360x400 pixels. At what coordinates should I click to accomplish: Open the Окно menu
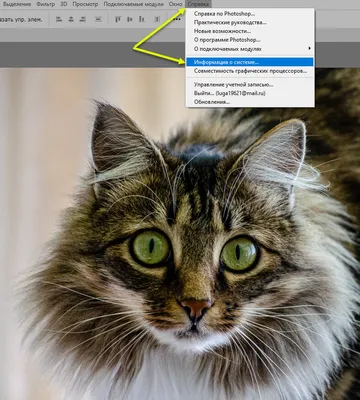175,4
